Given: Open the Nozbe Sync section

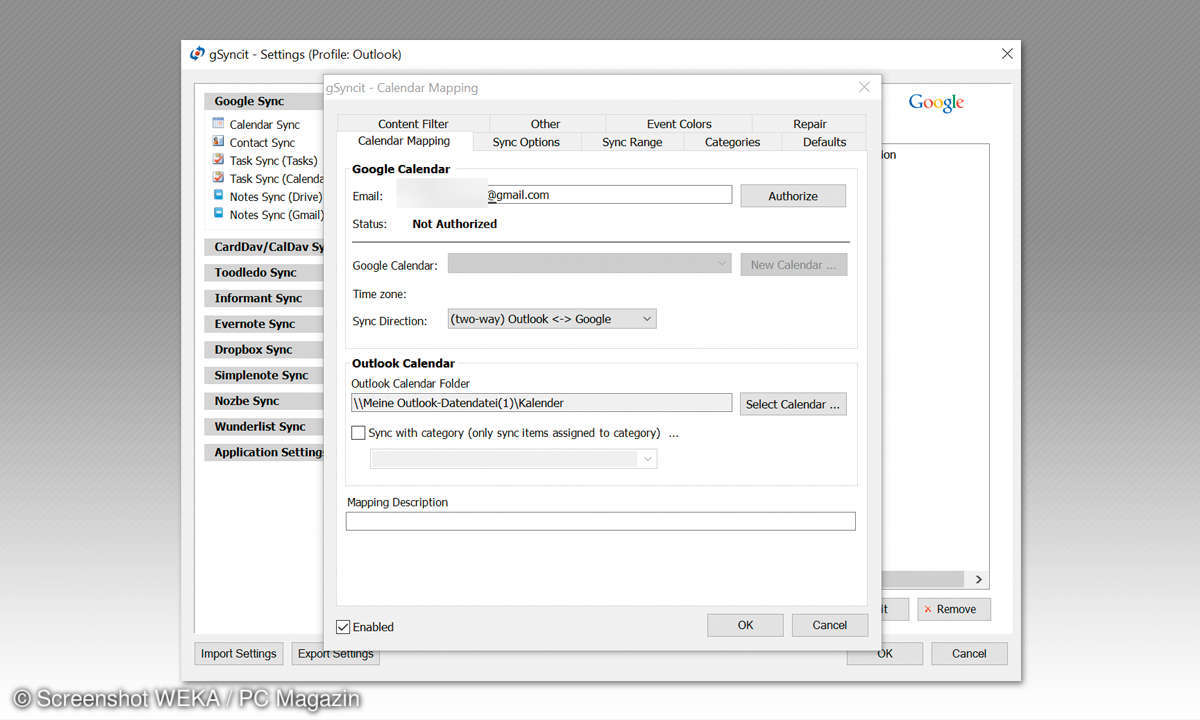Looking at the screenshot, I should point(264,401).
